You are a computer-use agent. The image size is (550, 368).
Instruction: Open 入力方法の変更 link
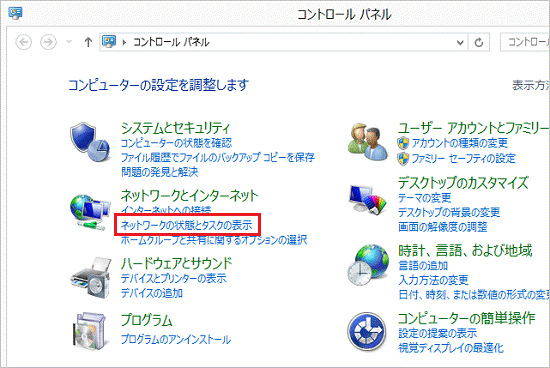pyautogui.click(x=433, y=280)
